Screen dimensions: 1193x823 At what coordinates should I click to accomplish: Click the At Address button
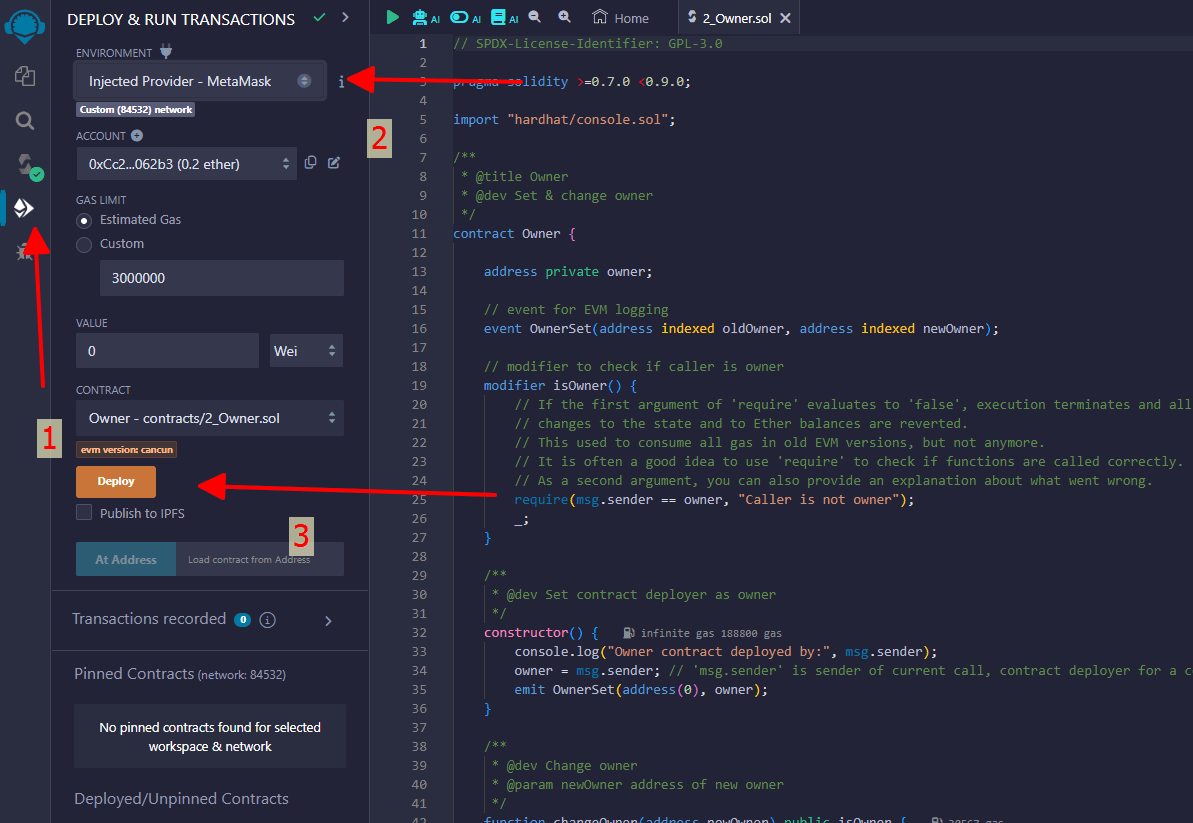pyautogui.click(x=126, y=559)
